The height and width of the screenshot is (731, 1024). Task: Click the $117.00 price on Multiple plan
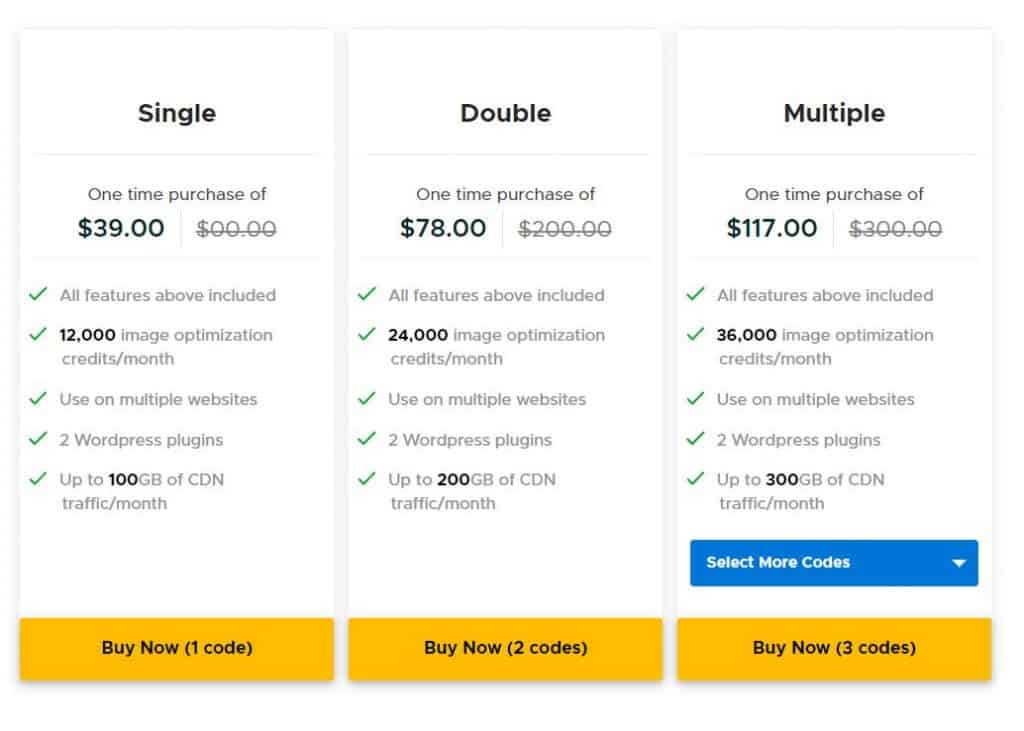point(772,228)
